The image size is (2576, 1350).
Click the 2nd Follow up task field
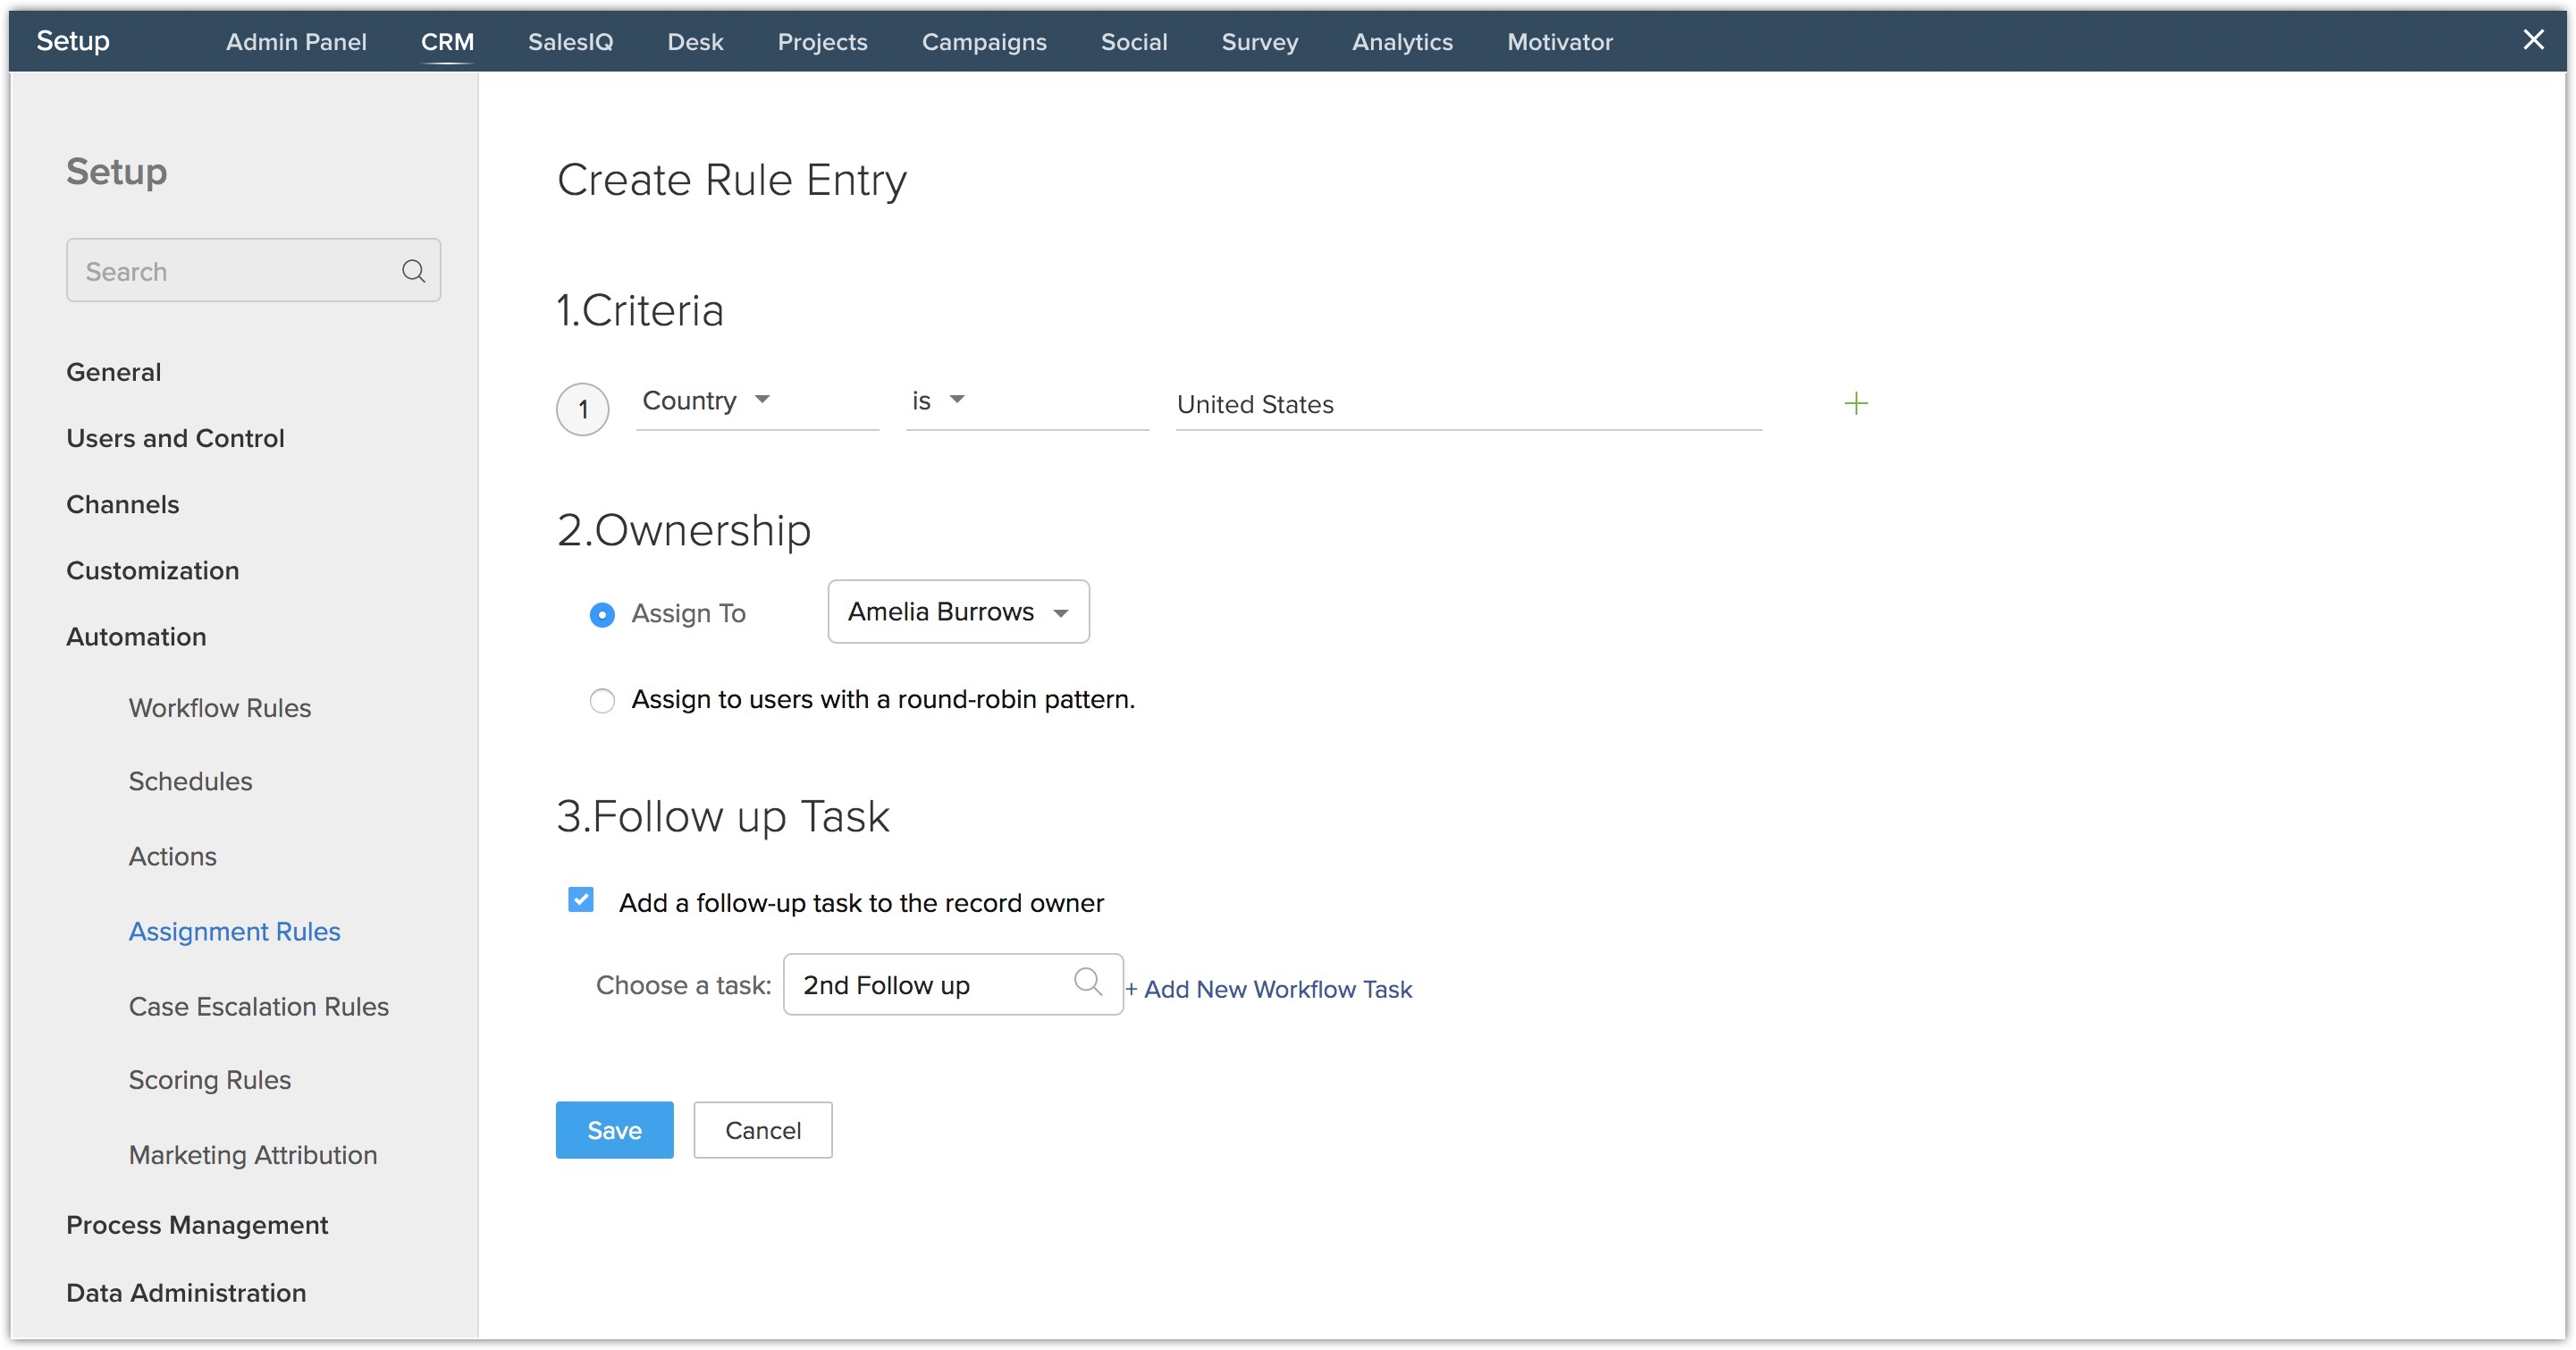click(x=953, y=985)
